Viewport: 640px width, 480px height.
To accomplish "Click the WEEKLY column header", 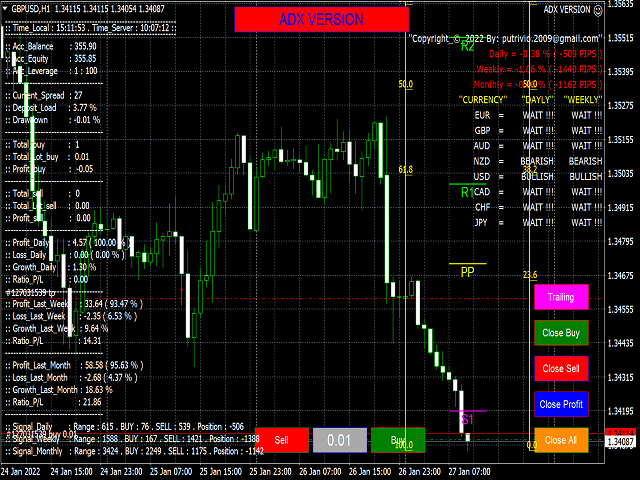I will [x=583, y=100].
